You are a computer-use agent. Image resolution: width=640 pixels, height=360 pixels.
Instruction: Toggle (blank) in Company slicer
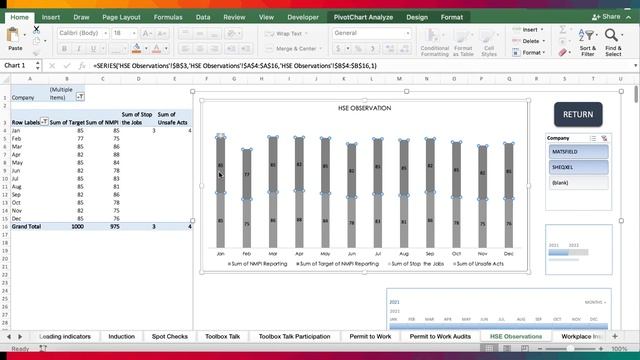[578, 182]
